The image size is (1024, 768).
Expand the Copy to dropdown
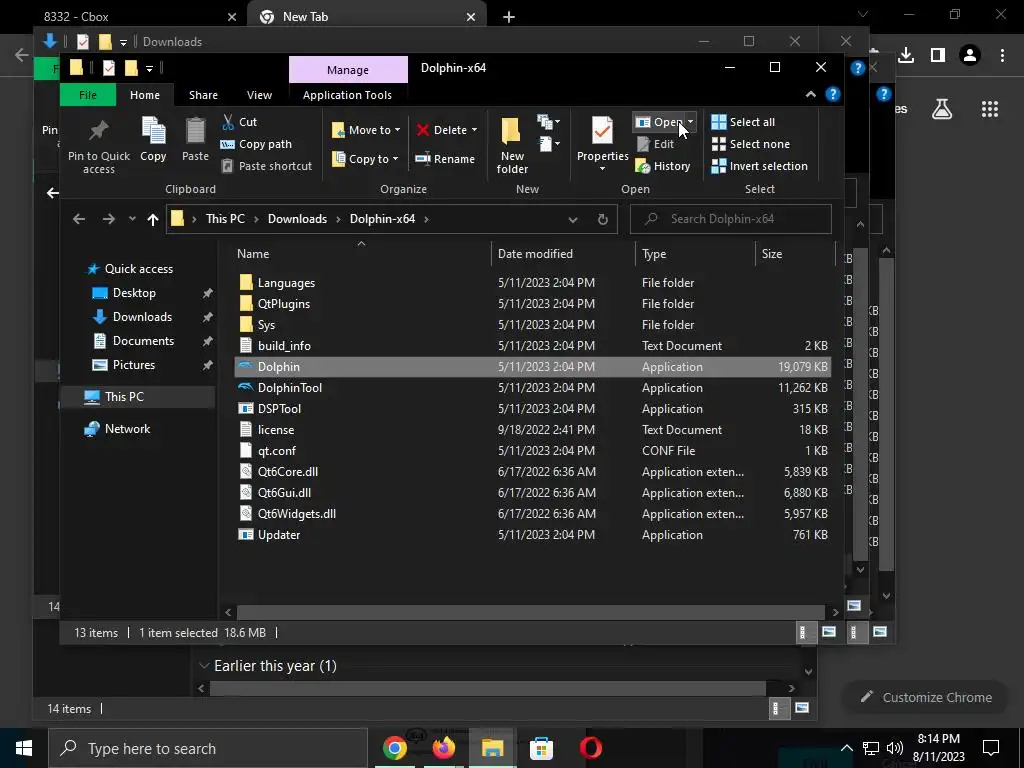coord(395,159)
